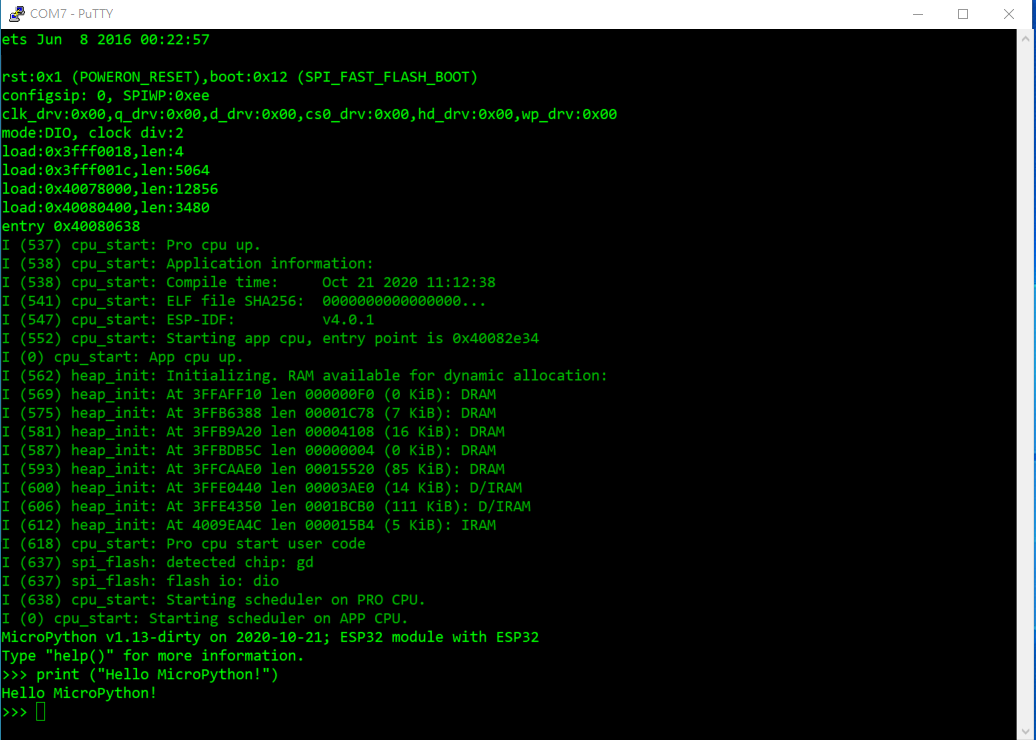The height and width of the screenshot is (740, 1036).
Task: Click the 'At 4009EA4C len 000015B4' line
Action: click(x=248, y=525)
